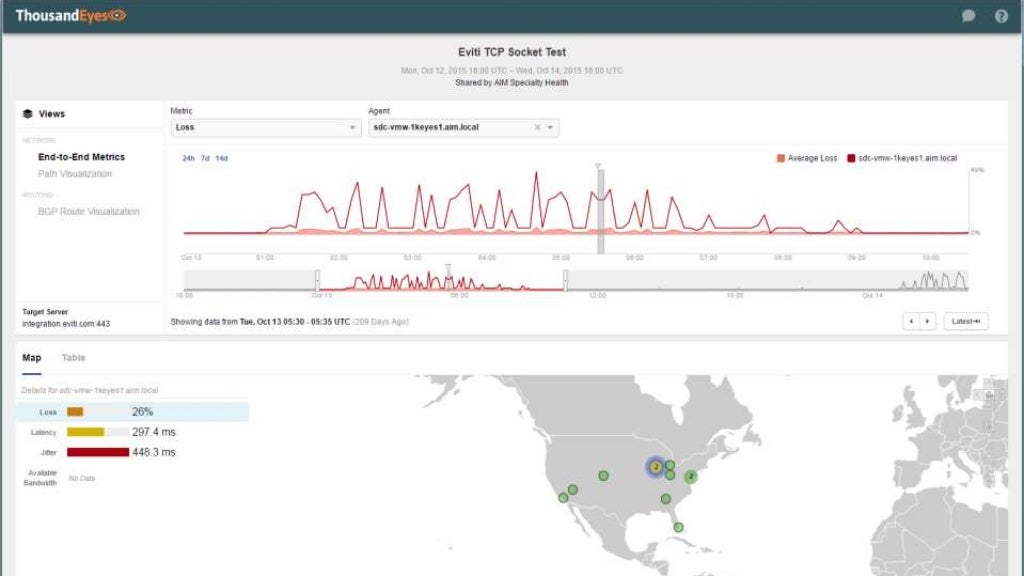Click the green cluster marker on East Coast
1024x576 pixels.
tap(690, 477)
